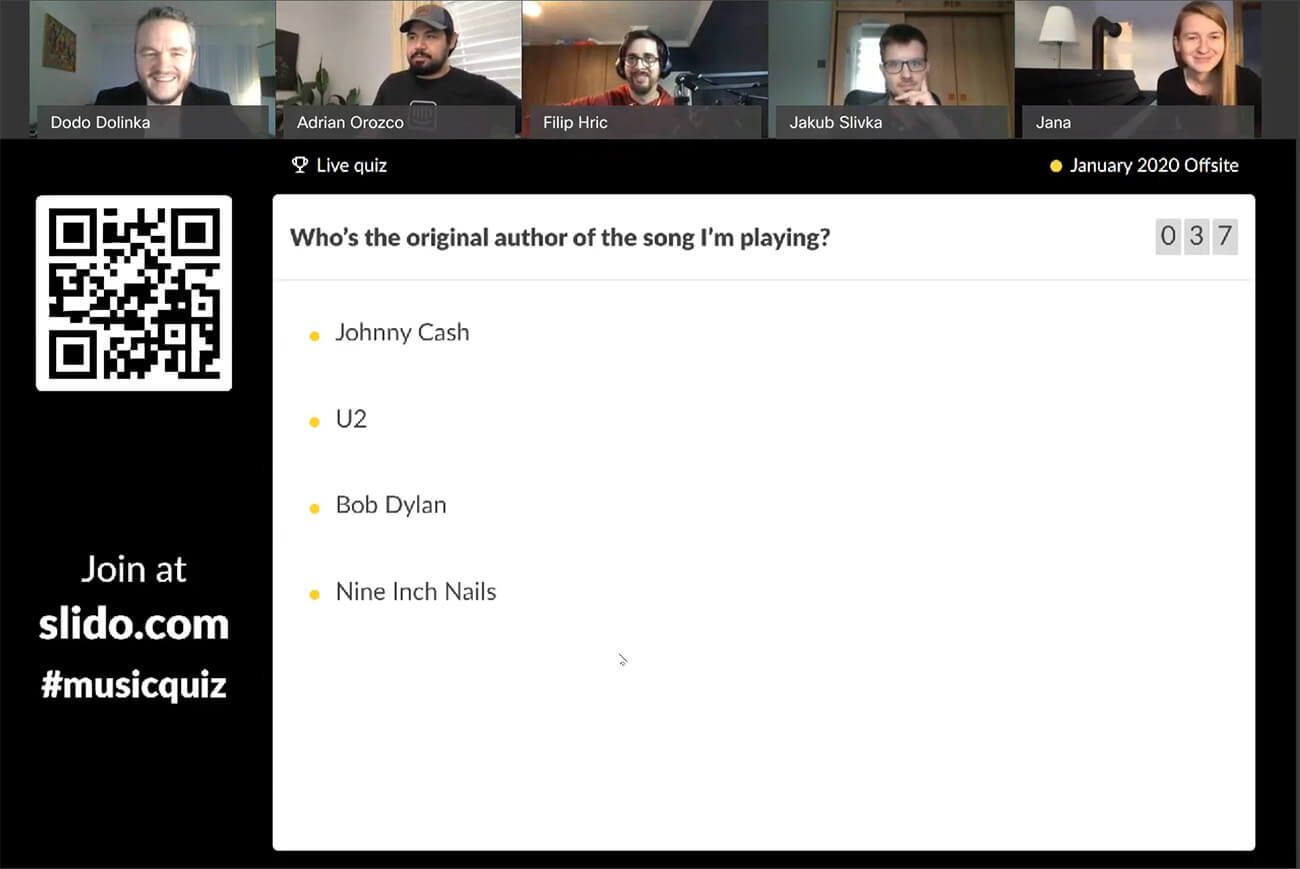The height and width of the screenshot is (869, 1300).
Task: Select the yellow bullet beside Johnny Cash
Action: 314,336
